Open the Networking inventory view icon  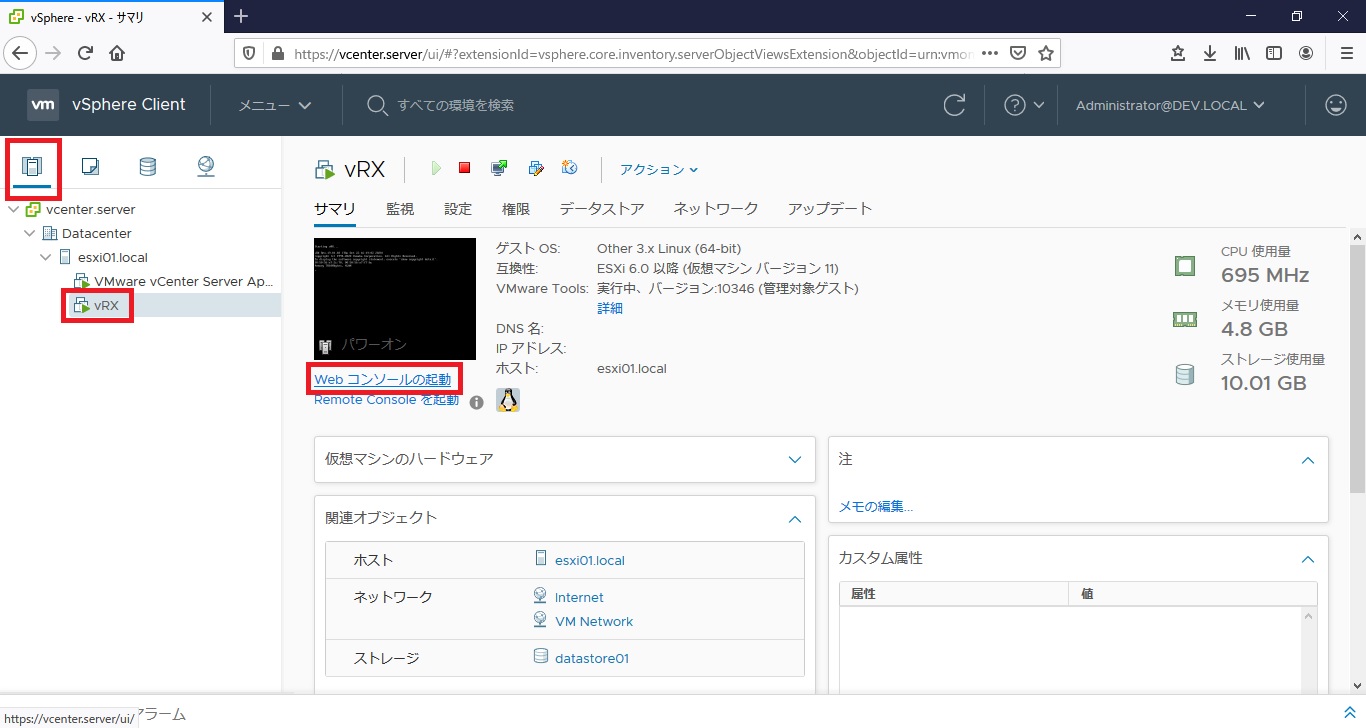(x=206, y=167)
